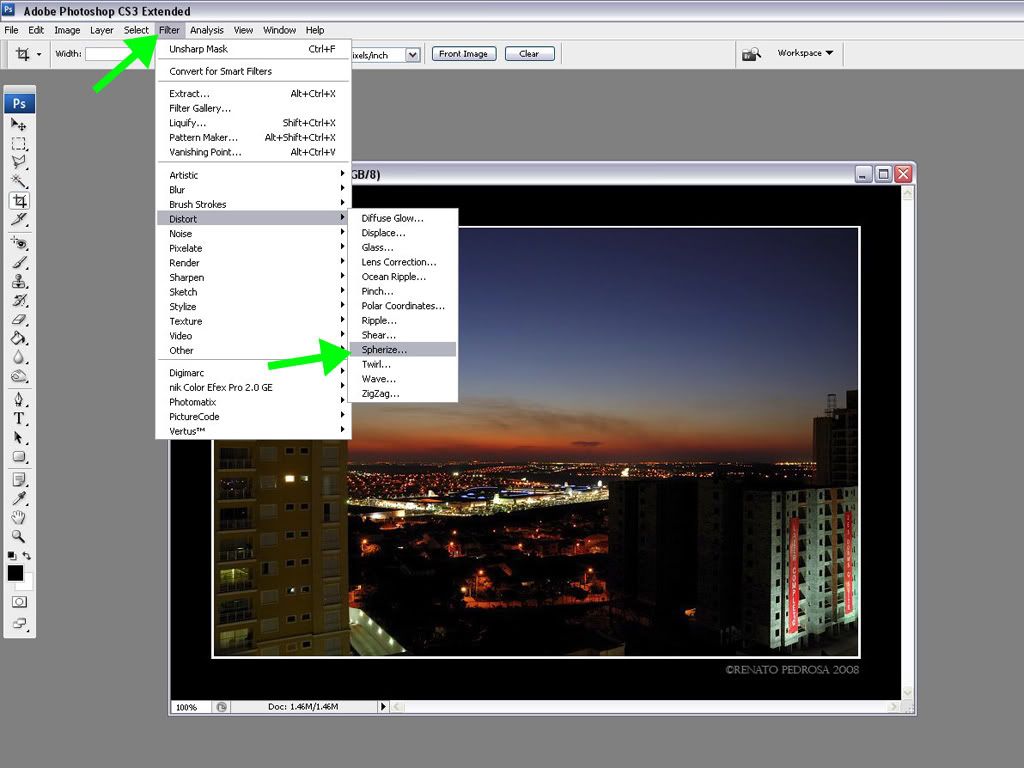This screenshot has height=768, width=1024.
Task: Activate the Hand tool
Action: click(19, 517)
